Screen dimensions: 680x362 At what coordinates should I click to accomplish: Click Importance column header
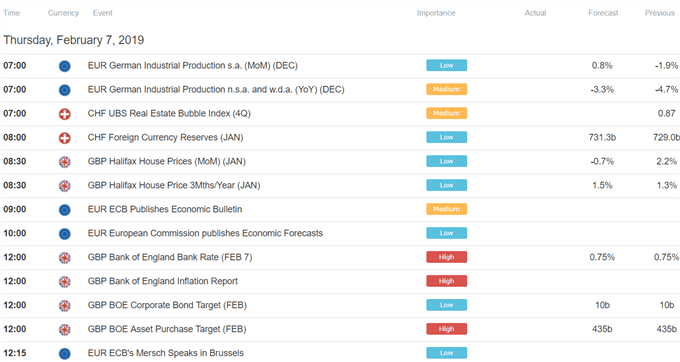[x=436, y=13]
